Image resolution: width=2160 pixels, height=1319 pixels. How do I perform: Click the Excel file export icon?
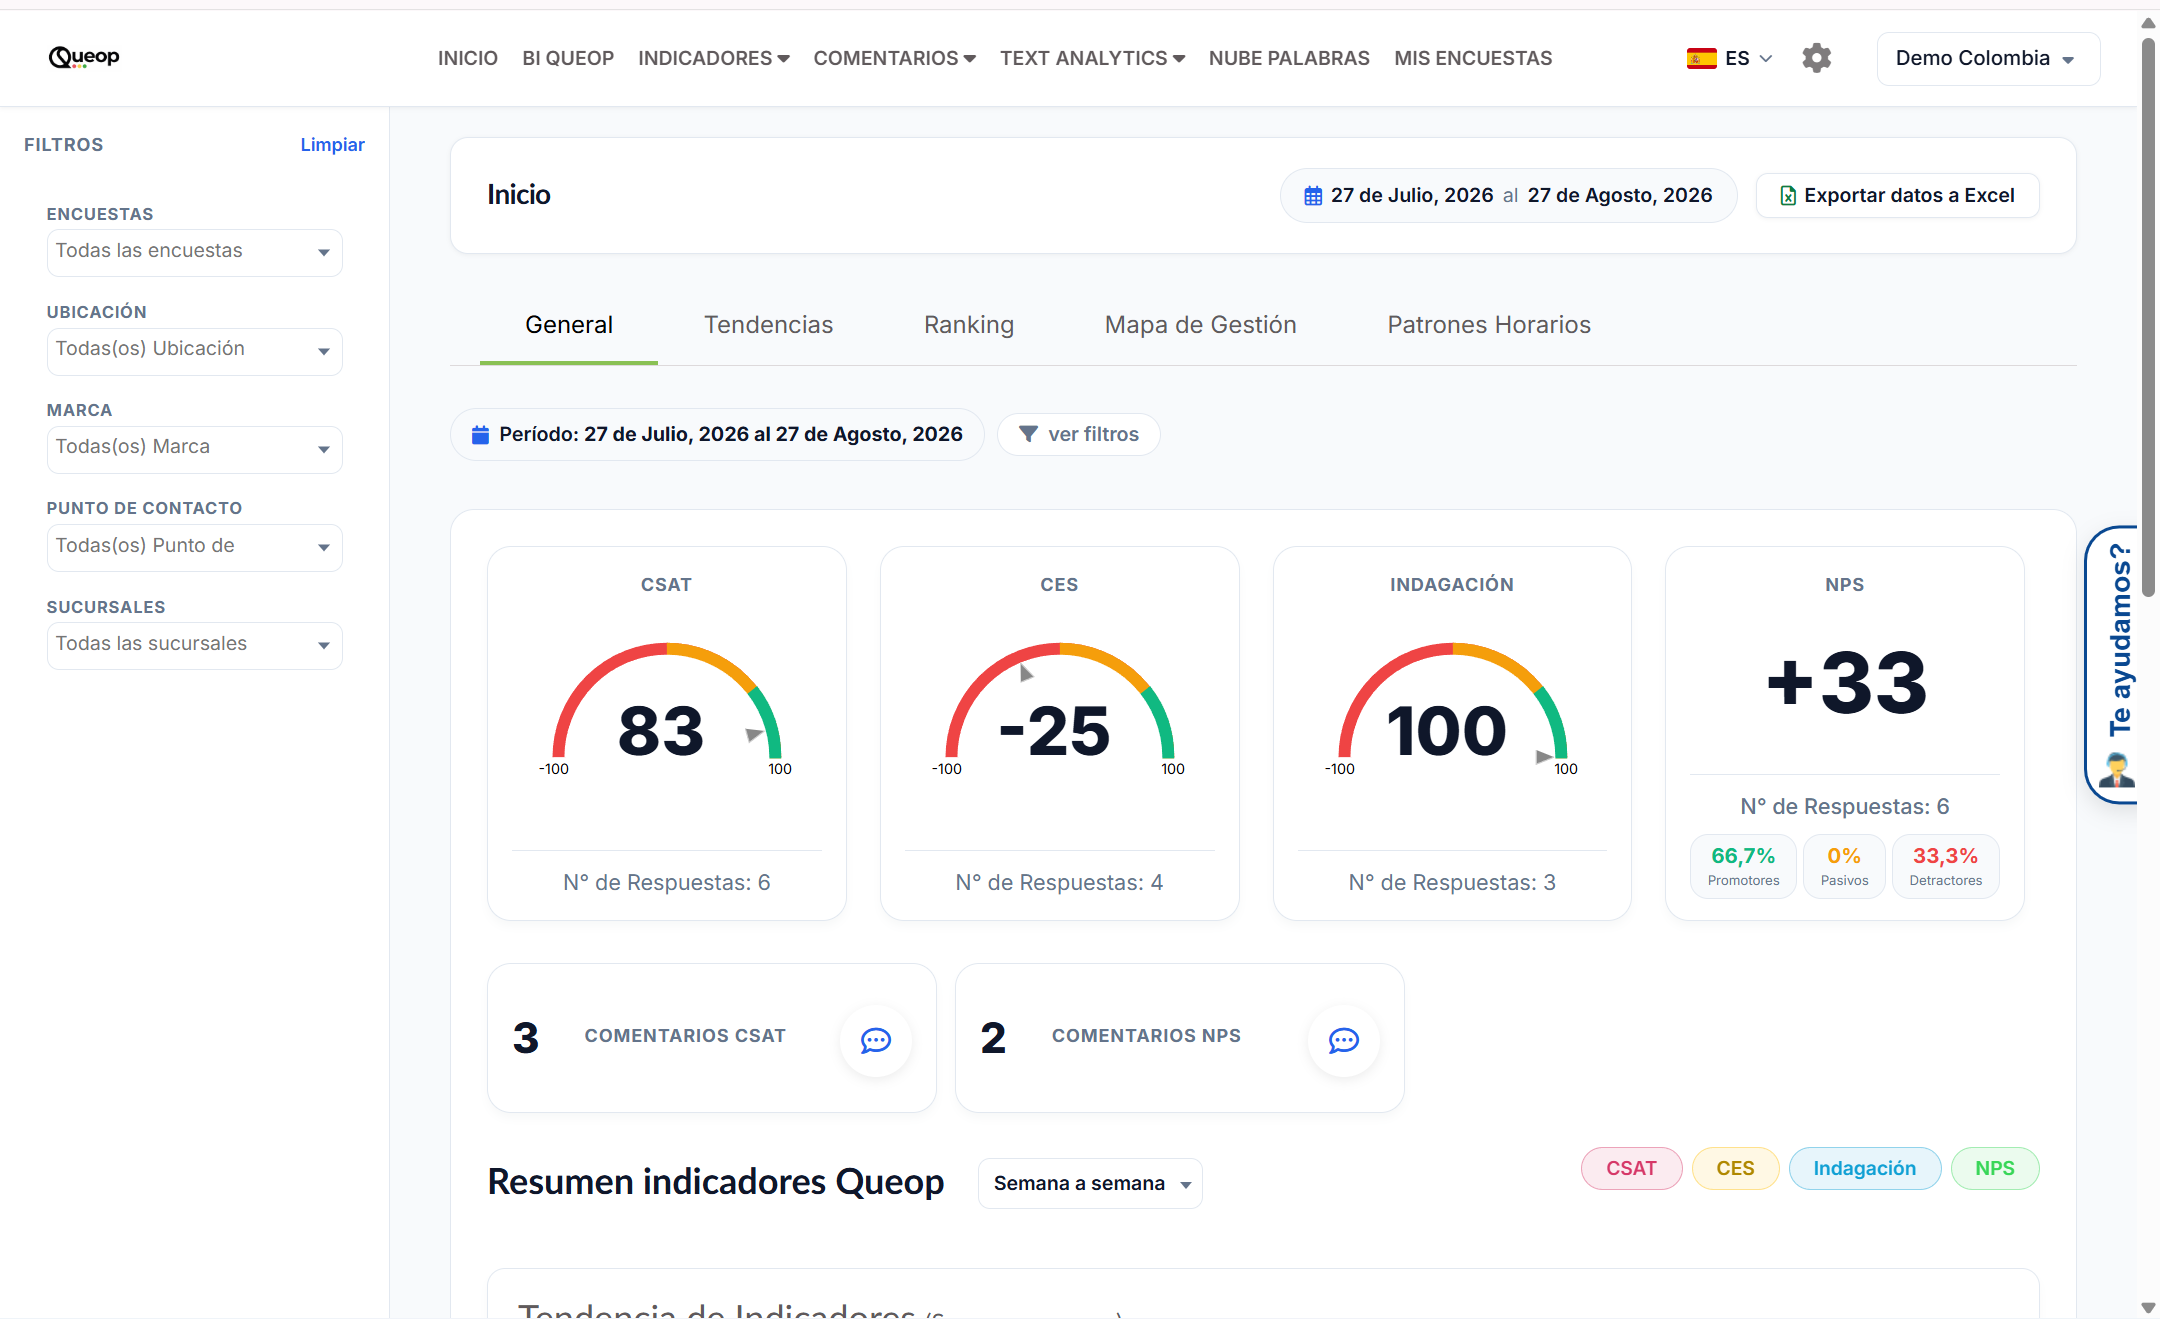coord(1788,196)
